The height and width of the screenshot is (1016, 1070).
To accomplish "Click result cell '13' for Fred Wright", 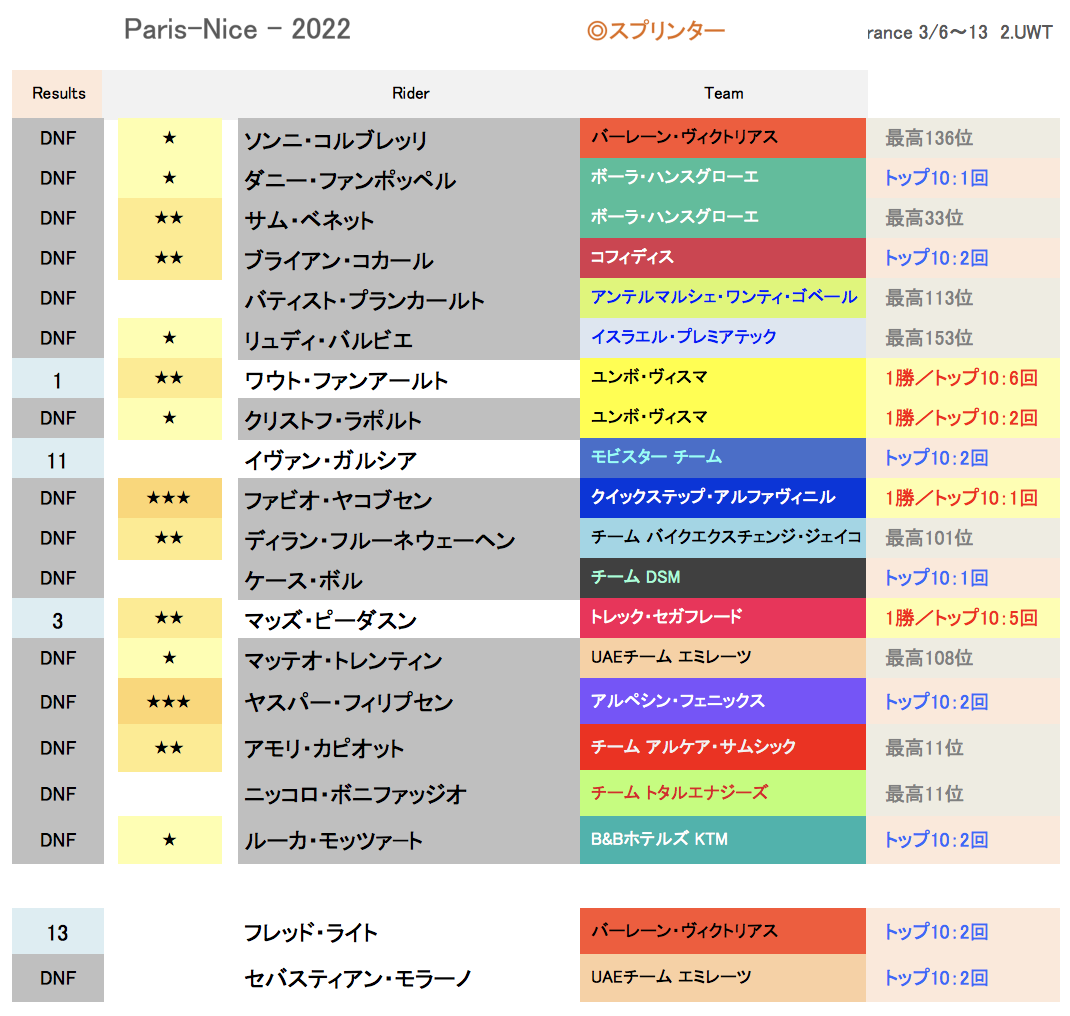I will point(58,931).
